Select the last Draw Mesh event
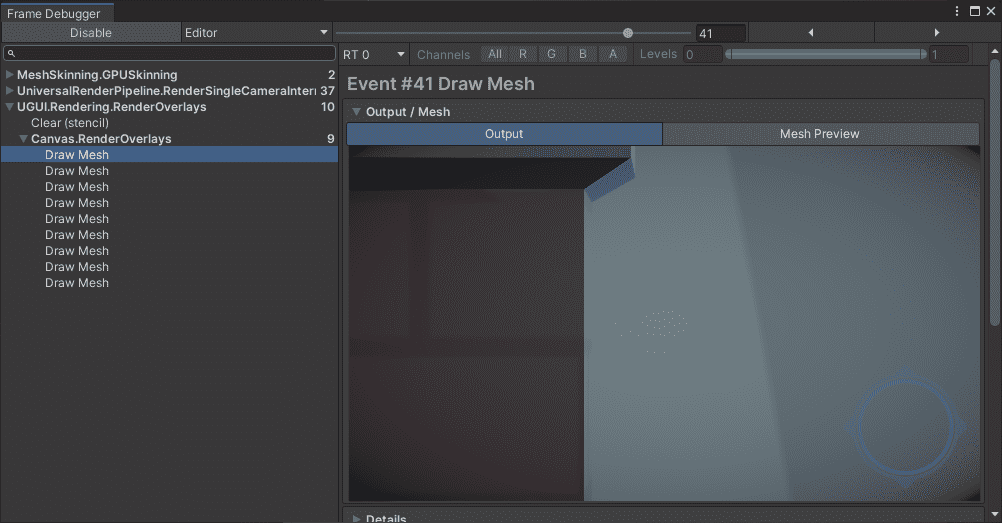 tap(169, 283)
